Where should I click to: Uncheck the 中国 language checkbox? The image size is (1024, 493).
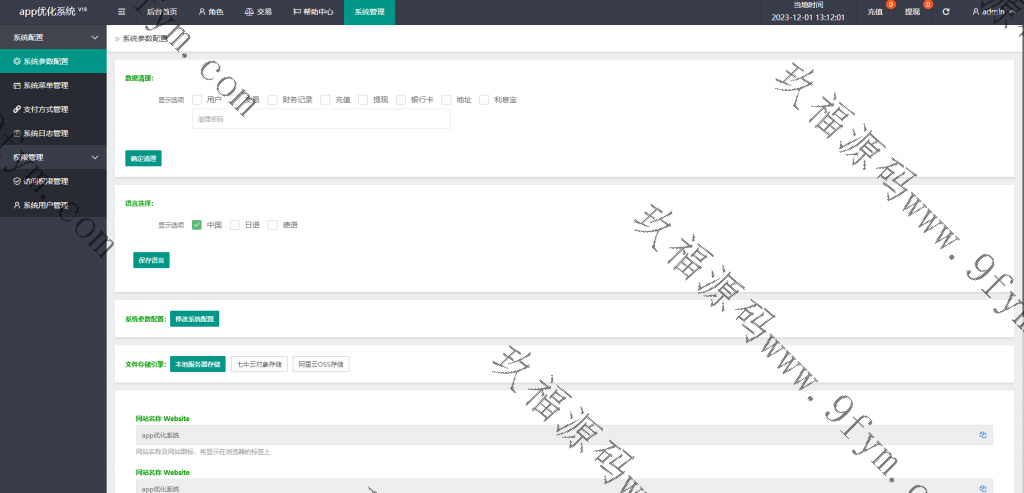(x=197, y=225)
